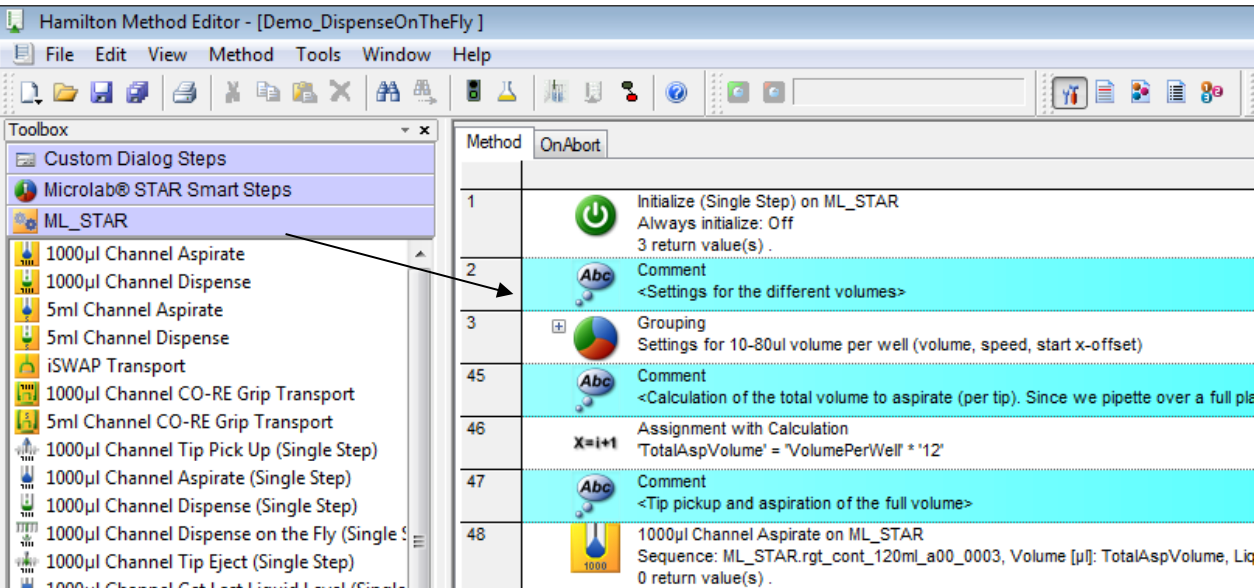Open the Help menu
Viewport: 1258px width, 588px height.
(471, 55)
